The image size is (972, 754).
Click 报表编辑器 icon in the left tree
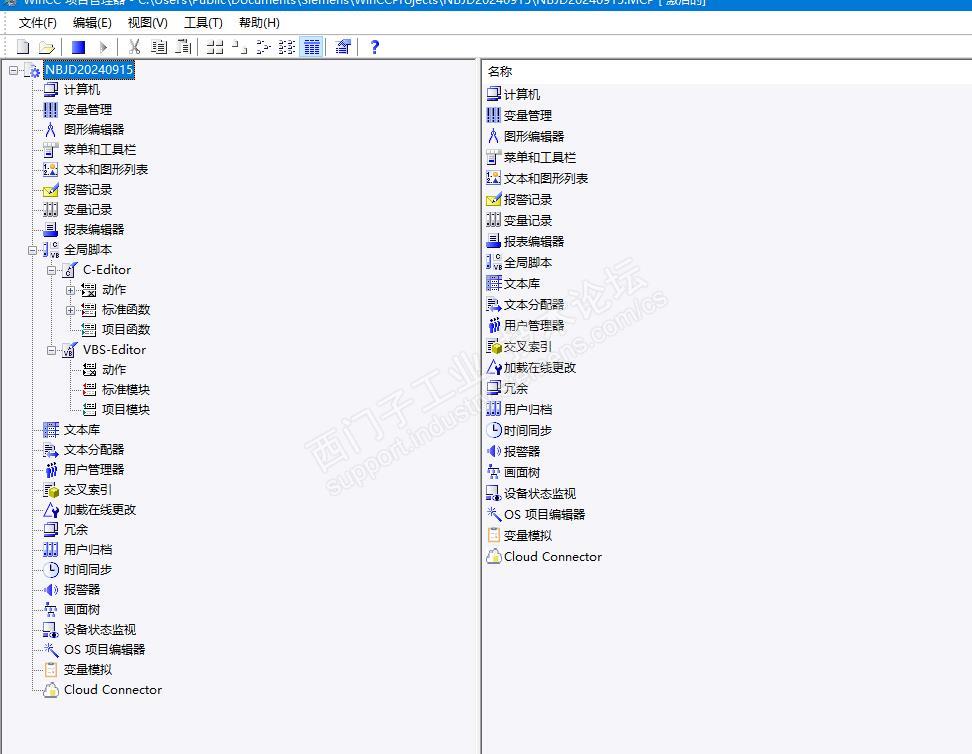pos(51,229)
